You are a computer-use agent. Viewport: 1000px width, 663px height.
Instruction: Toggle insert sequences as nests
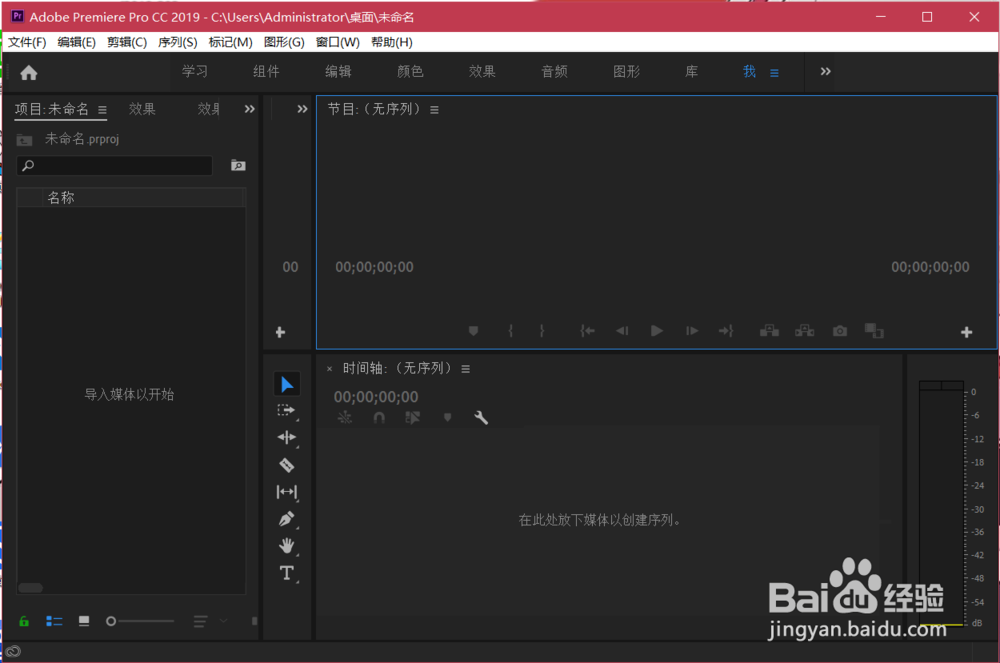(x=344, y=418)
